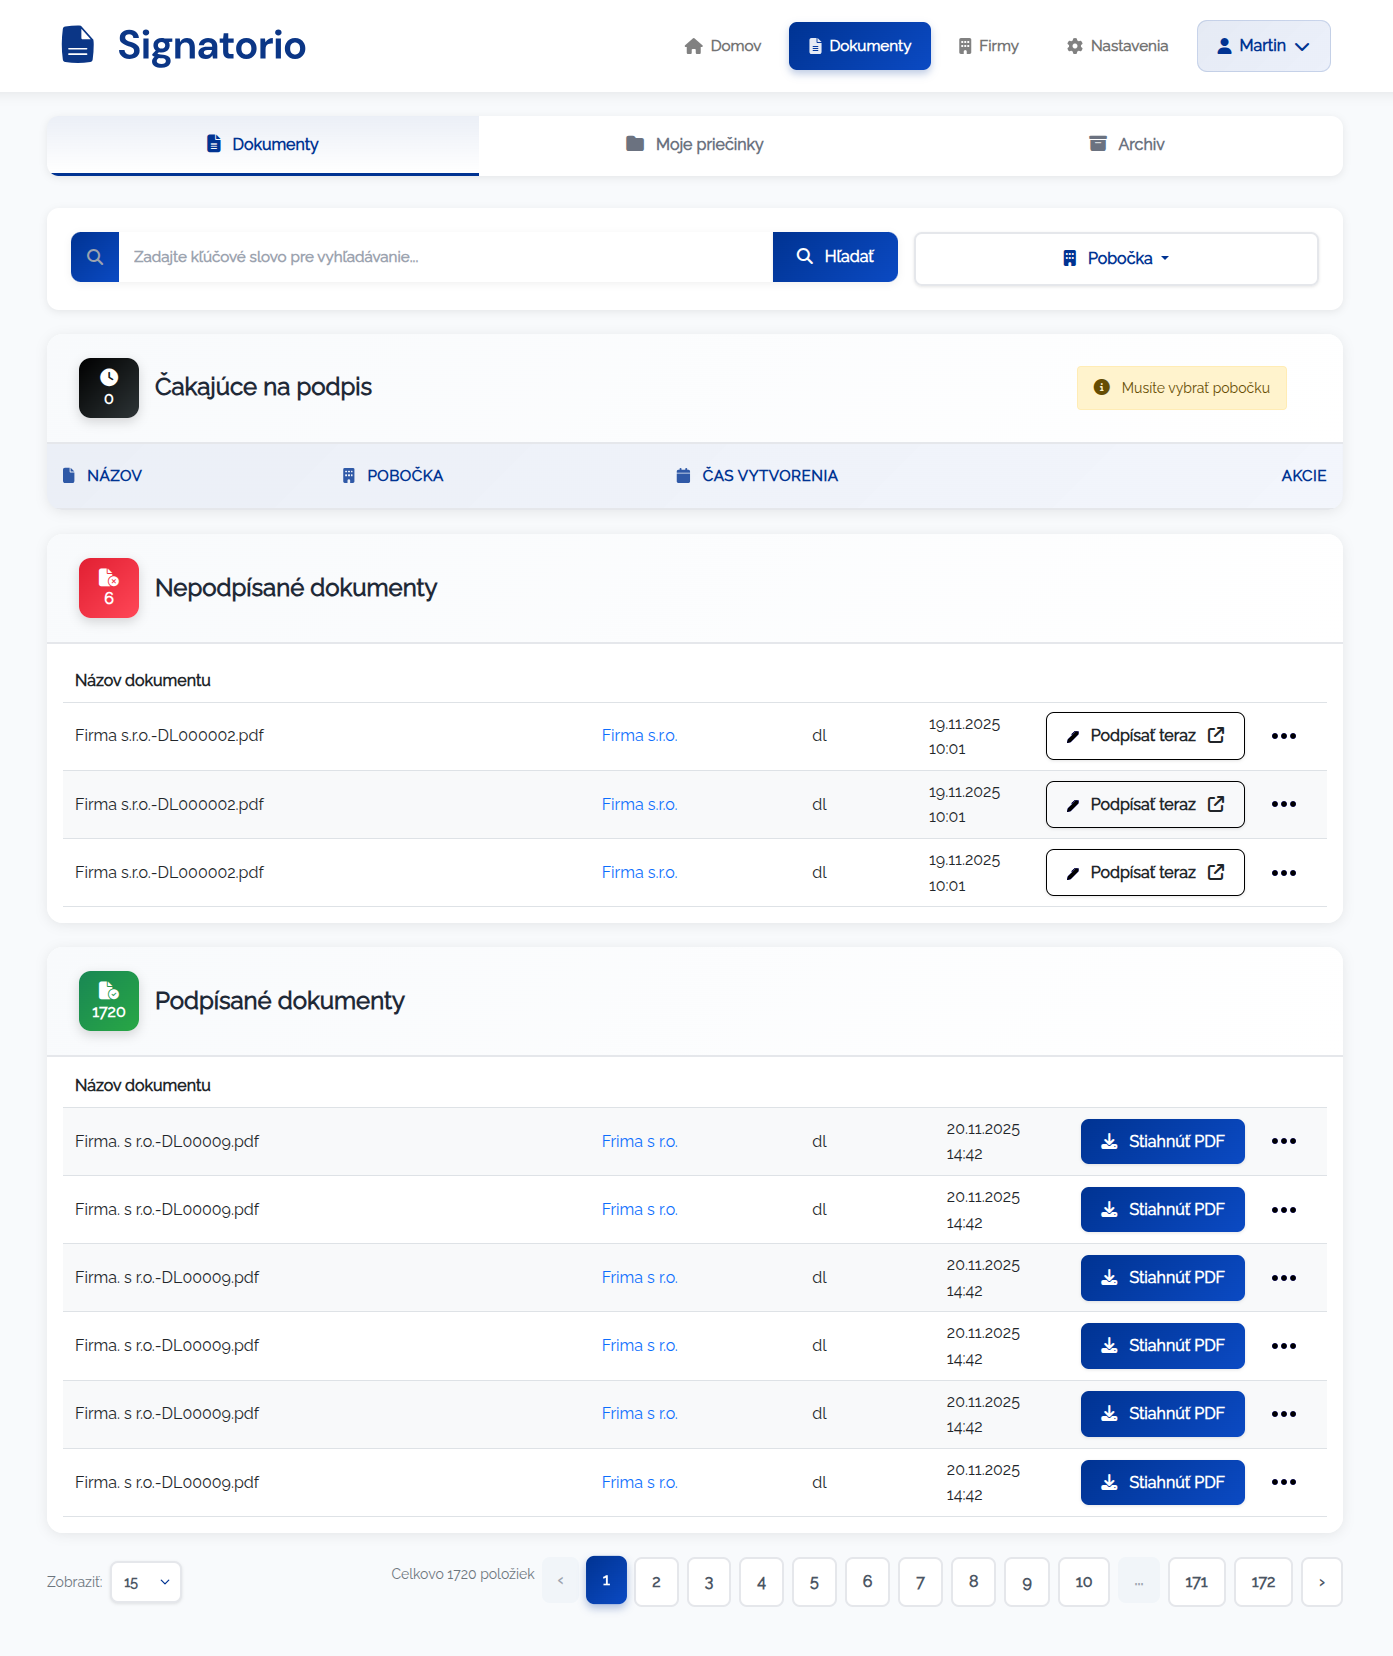Click first Firma. s r.o.-DL00009.pdf document name
The image size is (1393, 1656).
pyautogui.click(x=167, y=1141)
